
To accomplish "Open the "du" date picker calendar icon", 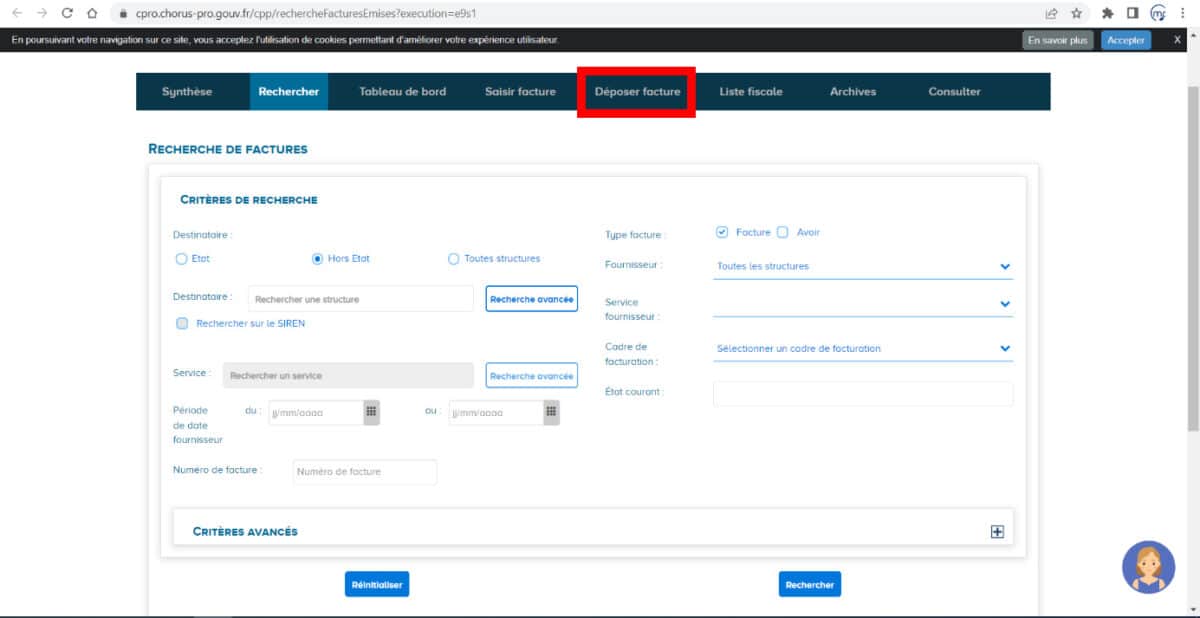I will (372, 411).
